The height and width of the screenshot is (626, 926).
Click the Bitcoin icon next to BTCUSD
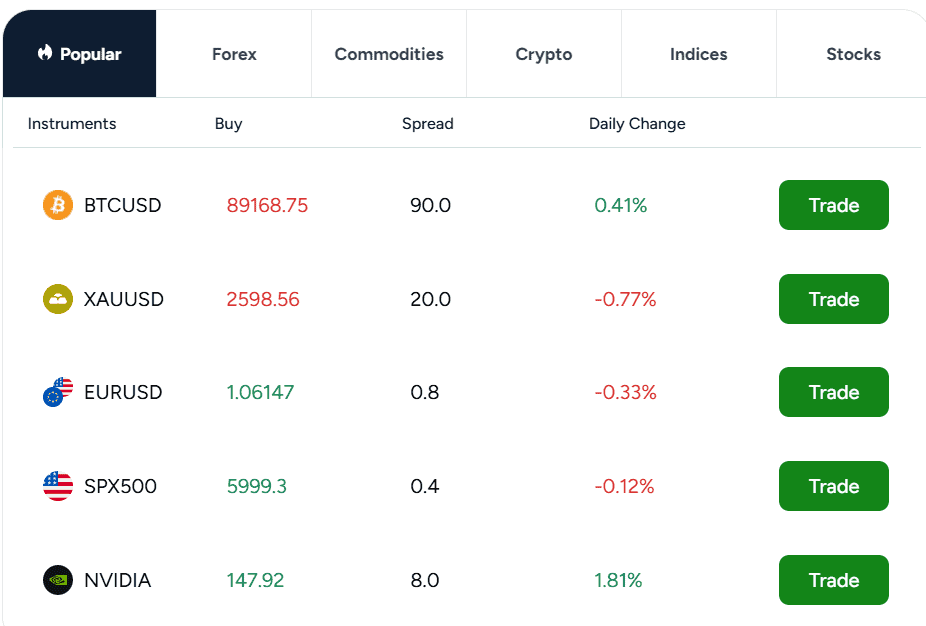[x=57, y=205]
